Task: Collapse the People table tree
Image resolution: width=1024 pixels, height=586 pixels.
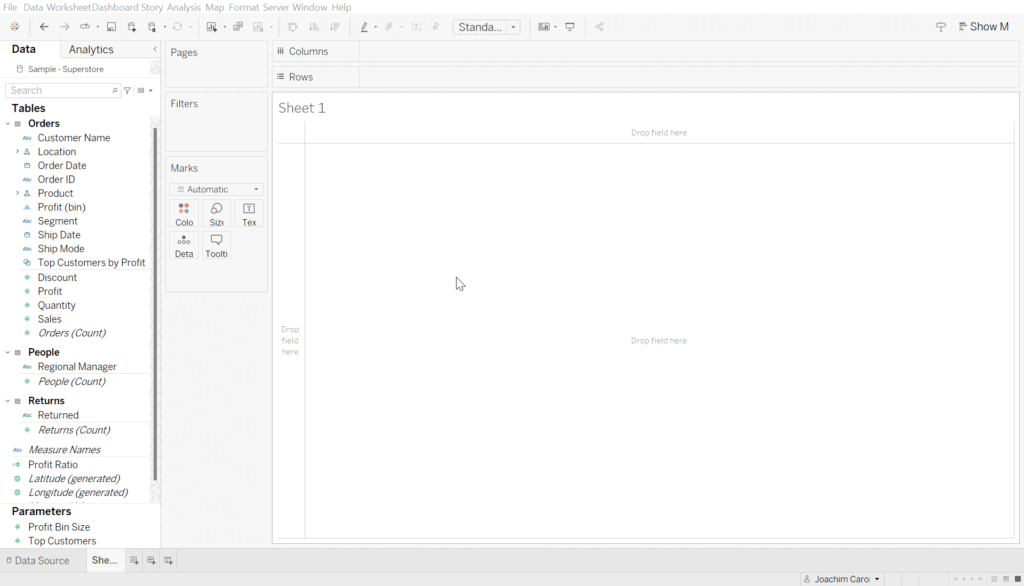Action: click(x=8, y=352)
